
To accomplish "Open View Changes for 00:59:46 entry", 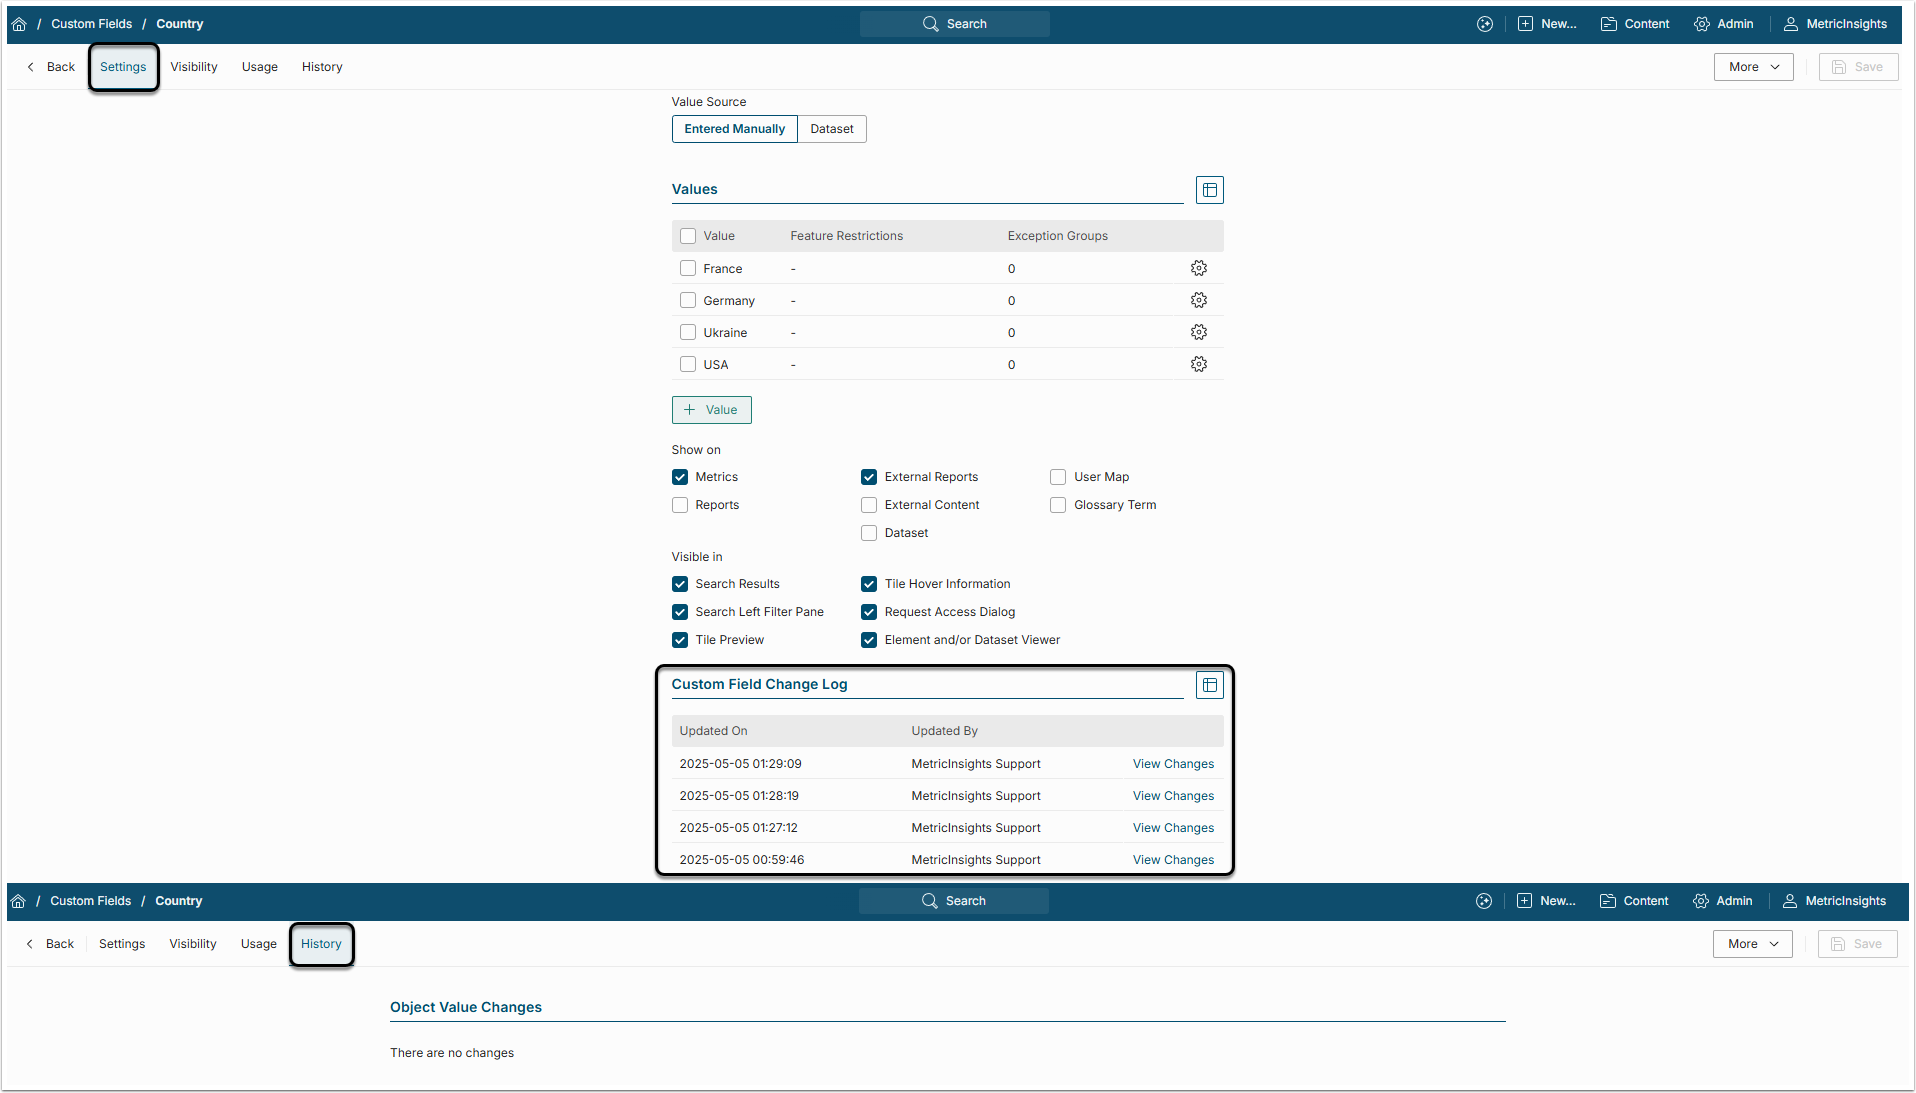I will click(x=1173, y=860).
